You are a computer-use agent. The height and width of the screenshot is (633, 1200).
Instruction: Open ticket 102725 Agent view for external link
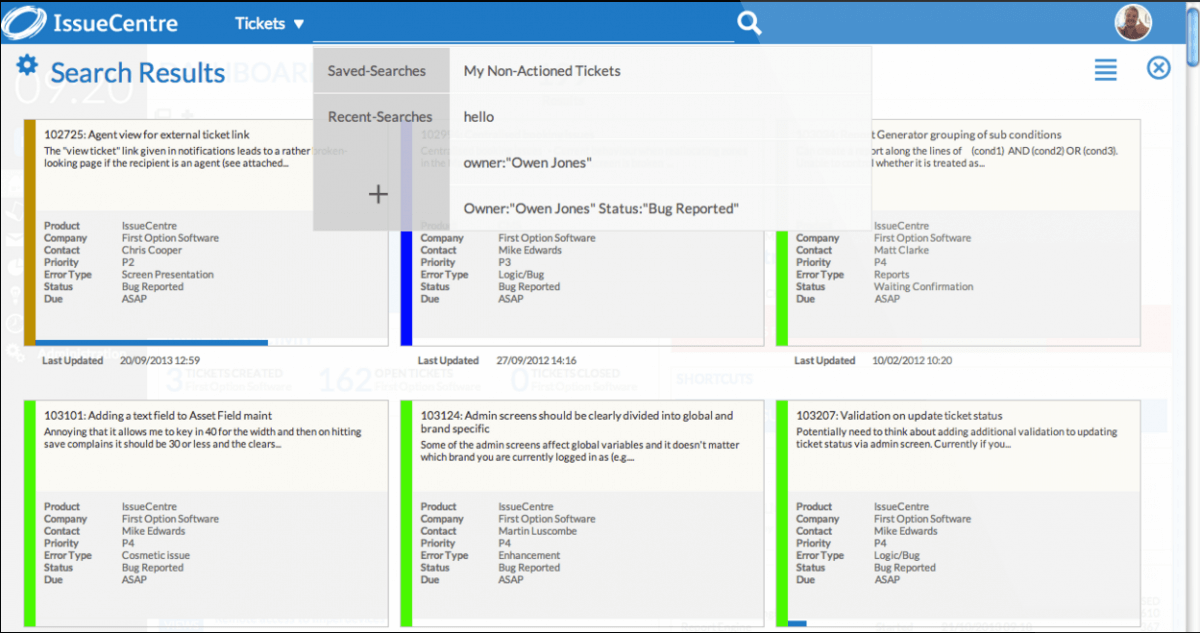pyautogui.click(x=147, y=134)
